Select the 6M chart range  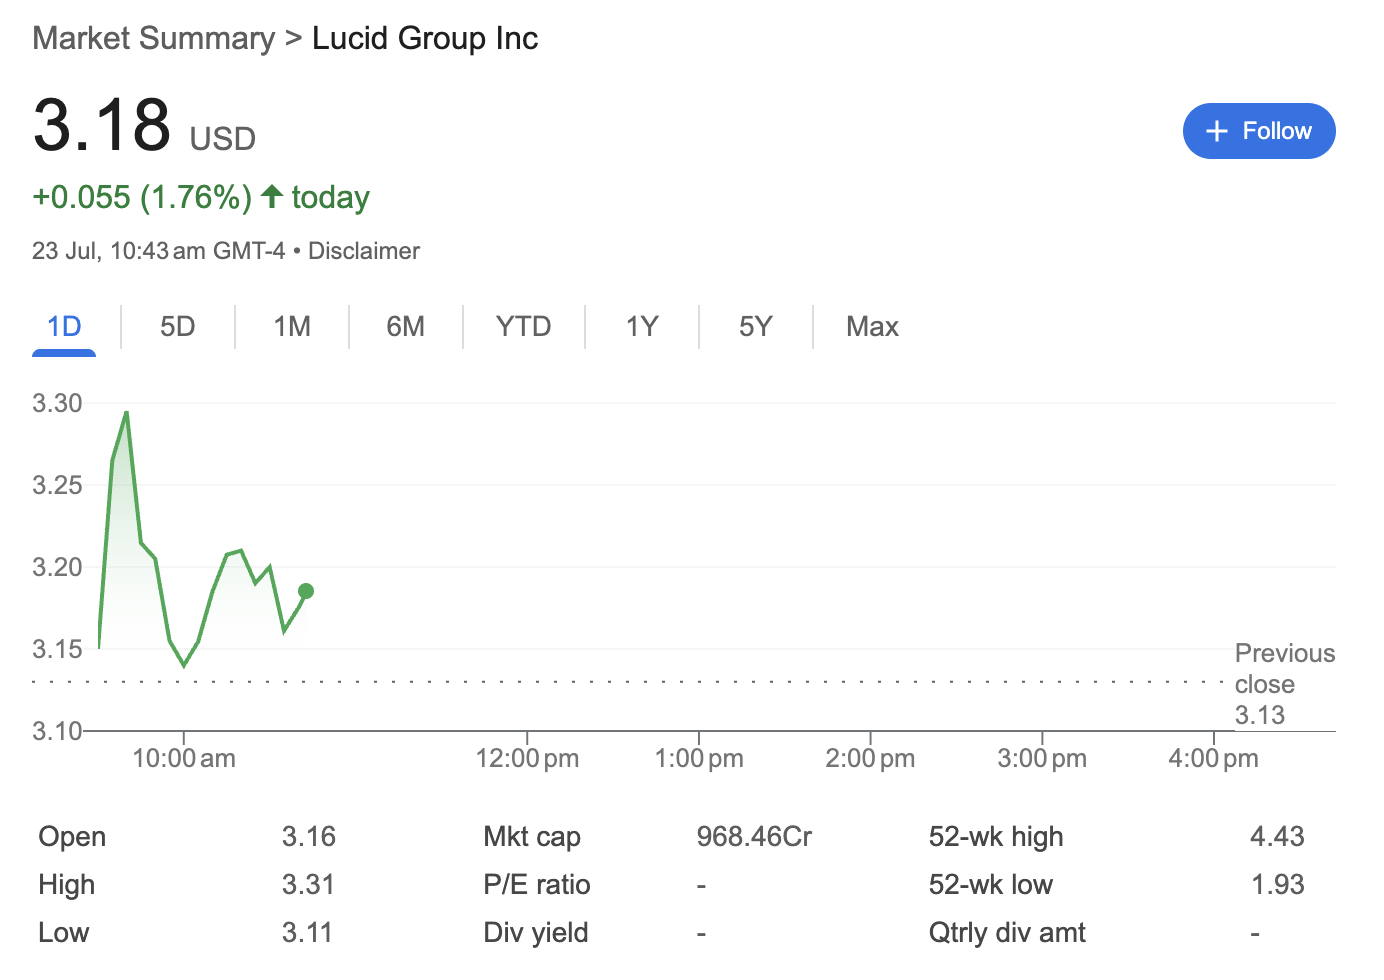tap(406, 327)
